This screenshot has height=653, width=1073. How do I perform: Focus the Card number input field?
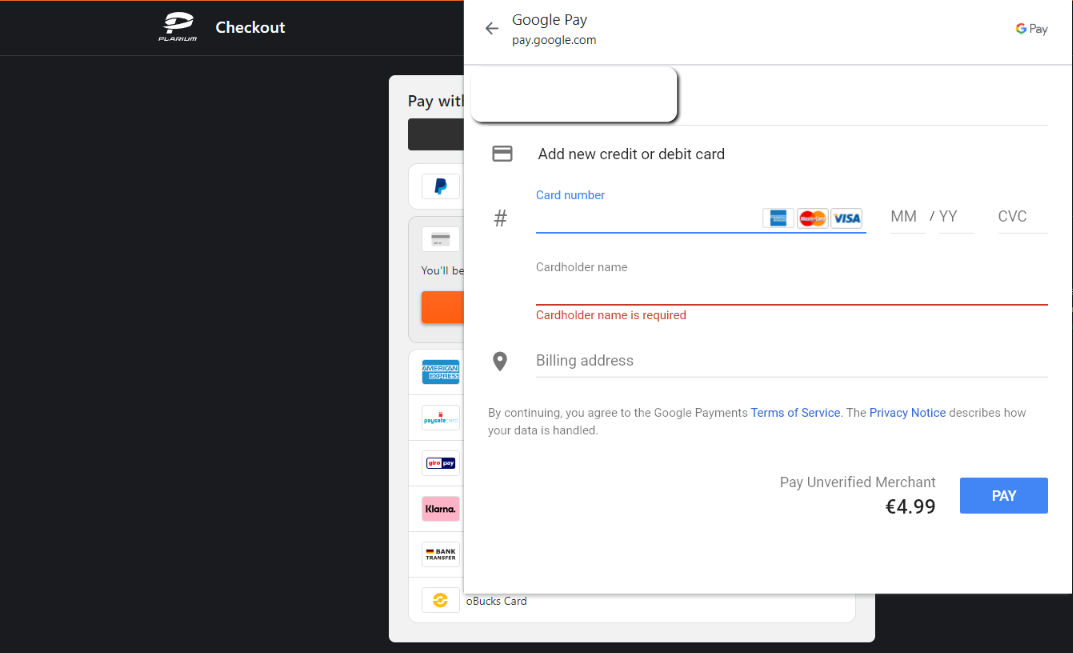647,218
